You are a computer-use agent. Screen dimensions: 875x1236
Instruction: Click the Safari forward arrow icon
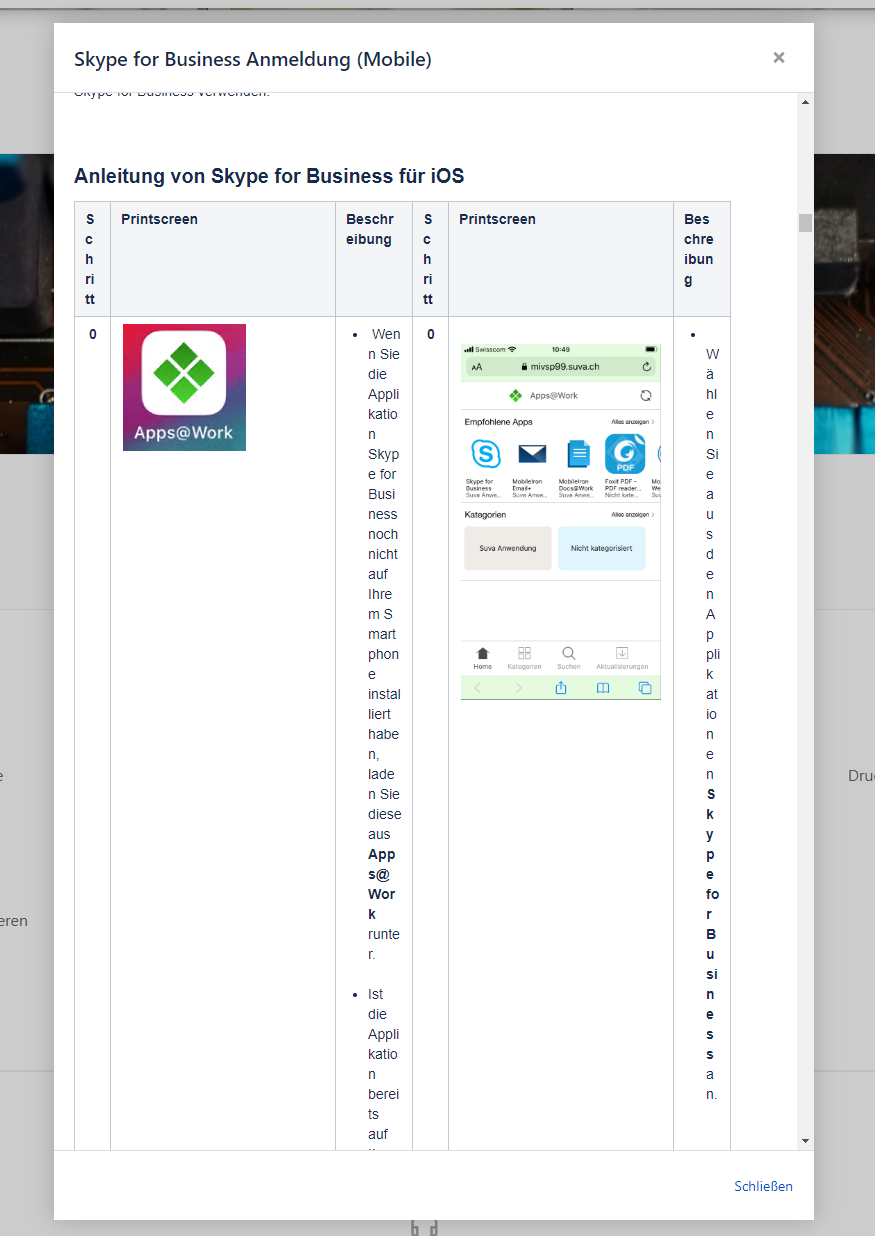click(x=518, y=688)
